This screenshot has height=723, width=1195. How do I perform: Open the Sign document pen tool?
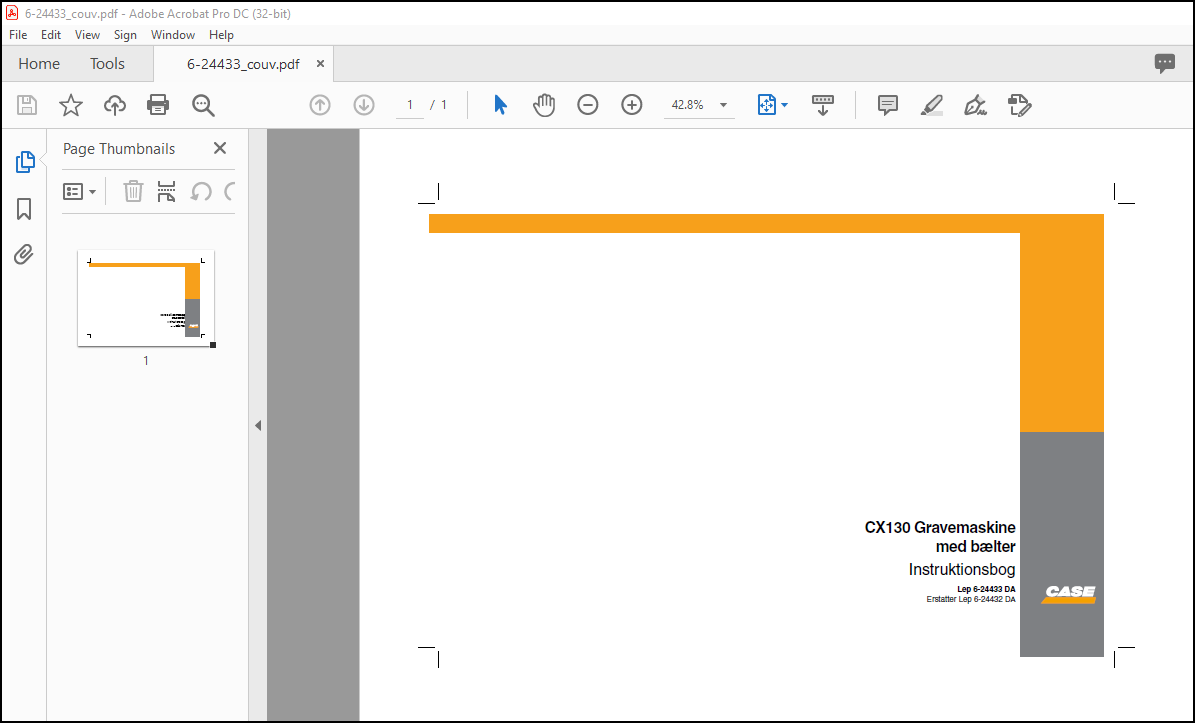[x=976, y=105]
